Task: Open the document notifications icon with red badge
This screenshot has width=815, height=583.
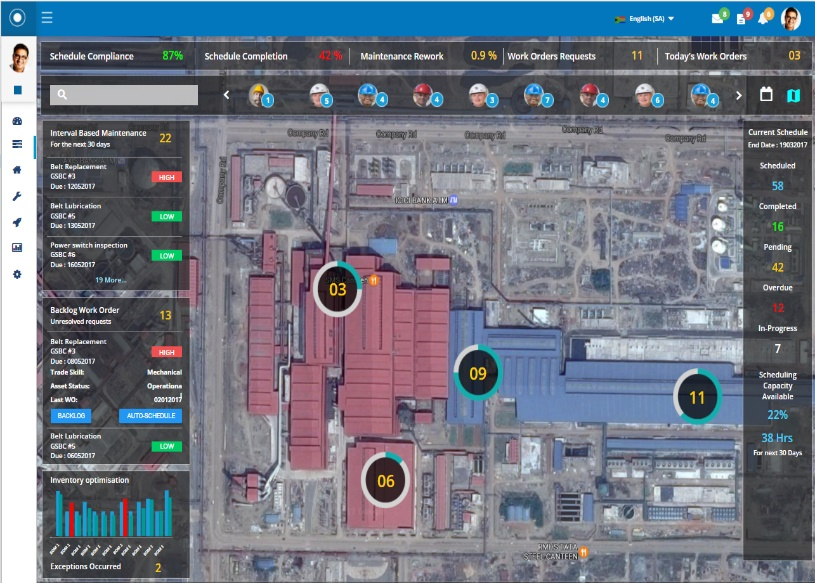Action: 741,19
